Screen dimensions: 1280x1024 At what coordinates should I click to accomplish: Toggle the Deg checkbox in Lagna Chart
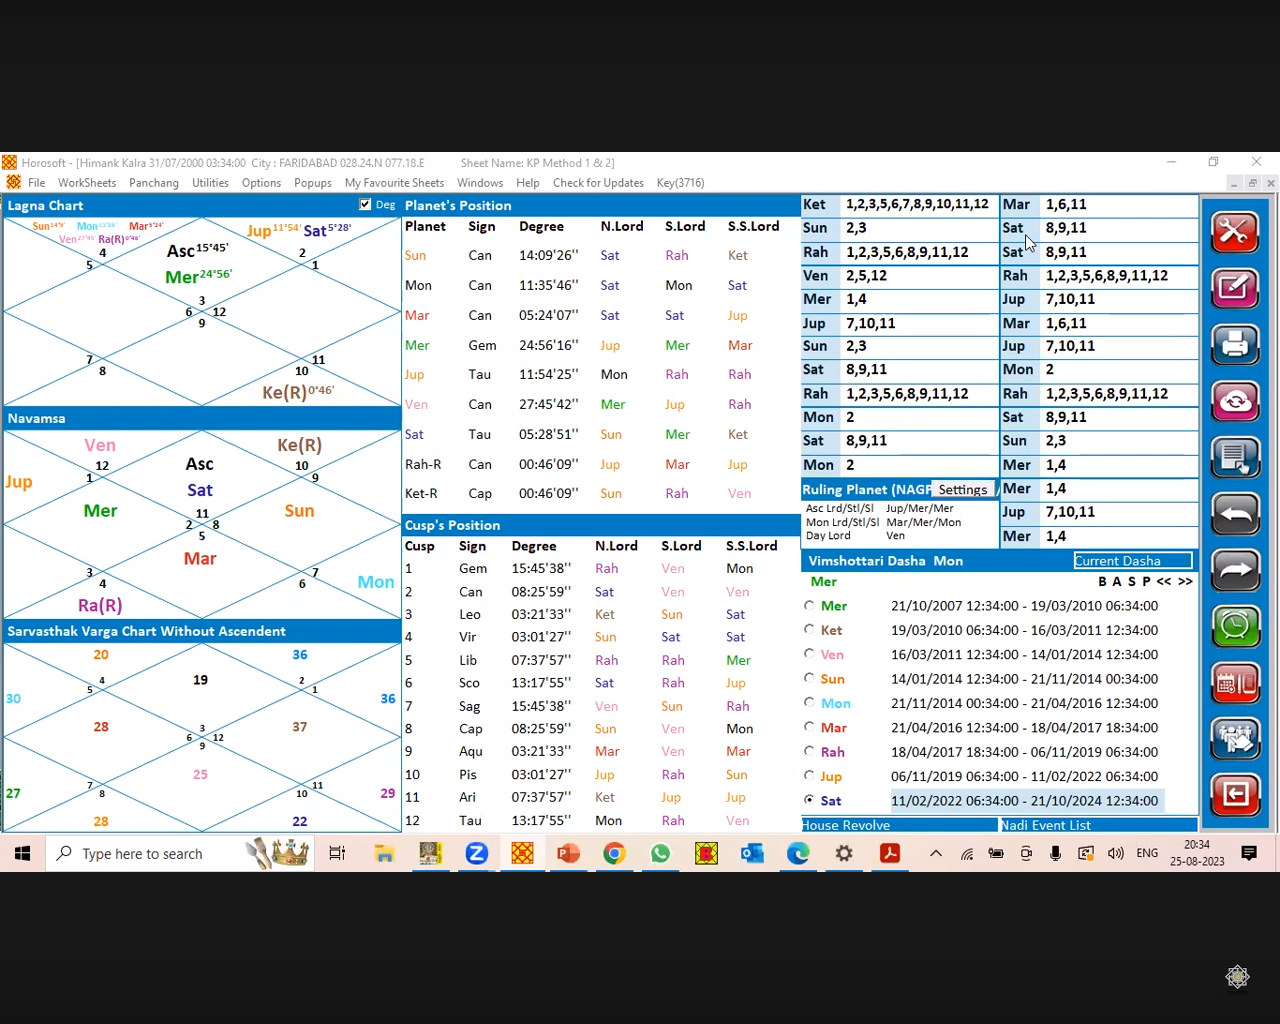365,205
